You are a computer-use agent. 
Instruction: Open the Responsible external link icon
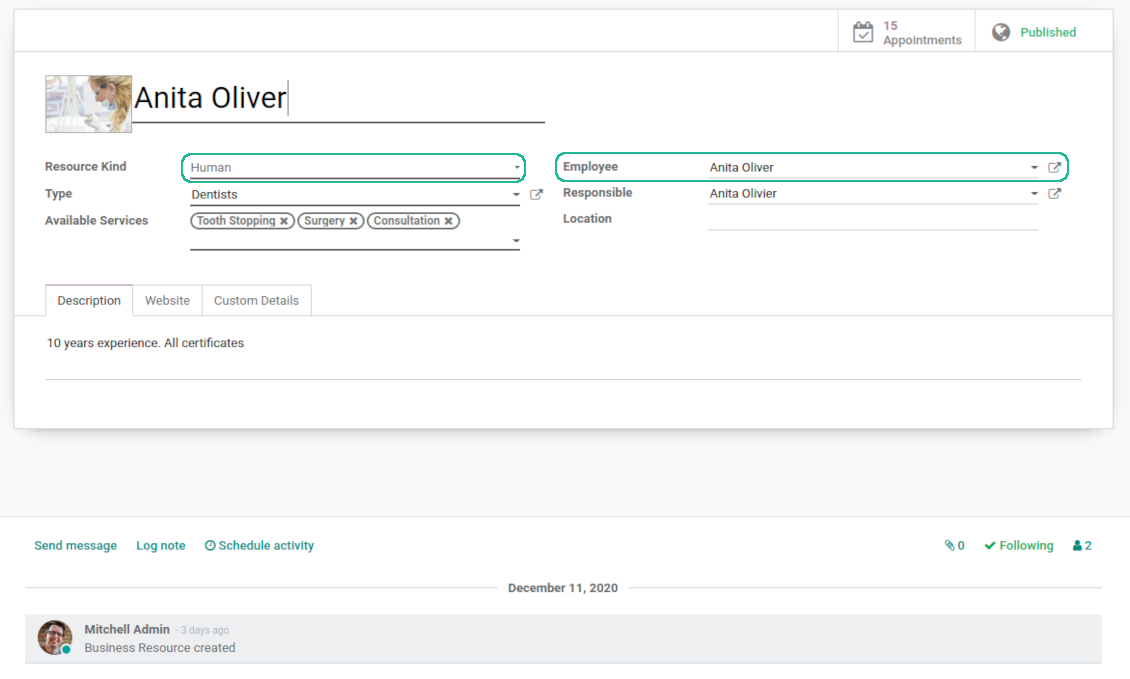pos(1054,194)
